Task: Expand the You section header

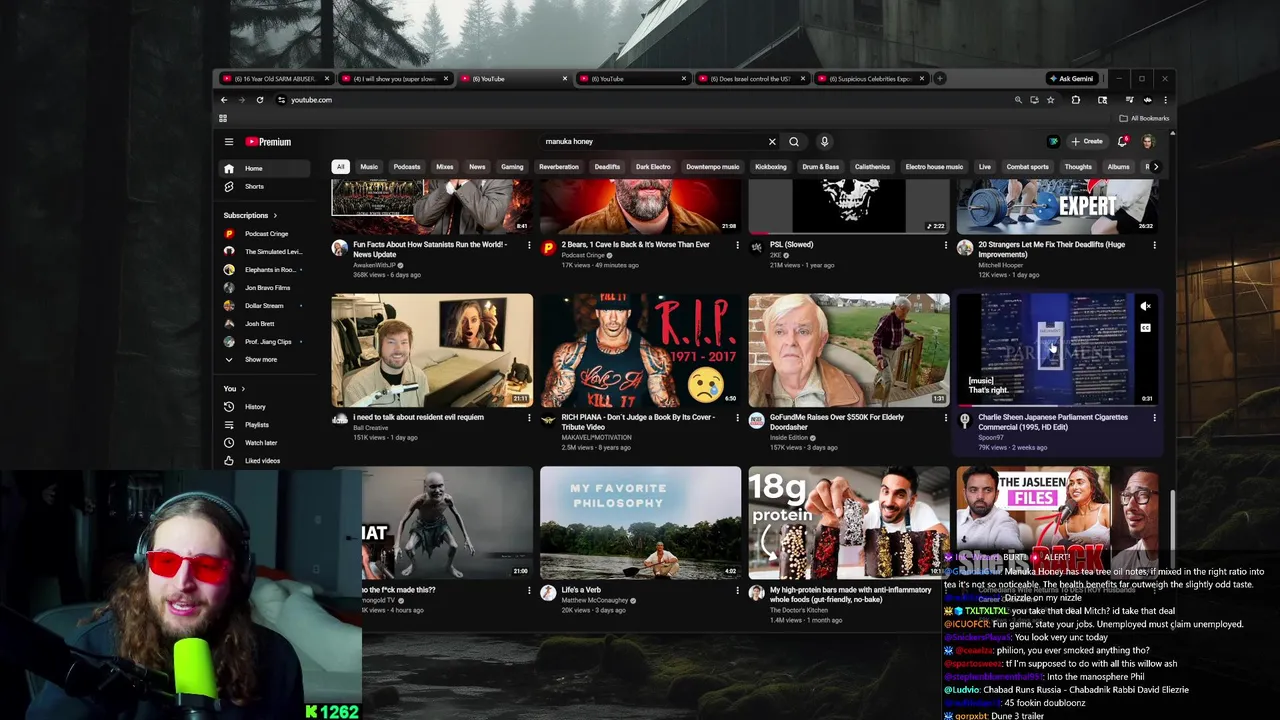Action: pyautogui.click(x=234, y=388)
